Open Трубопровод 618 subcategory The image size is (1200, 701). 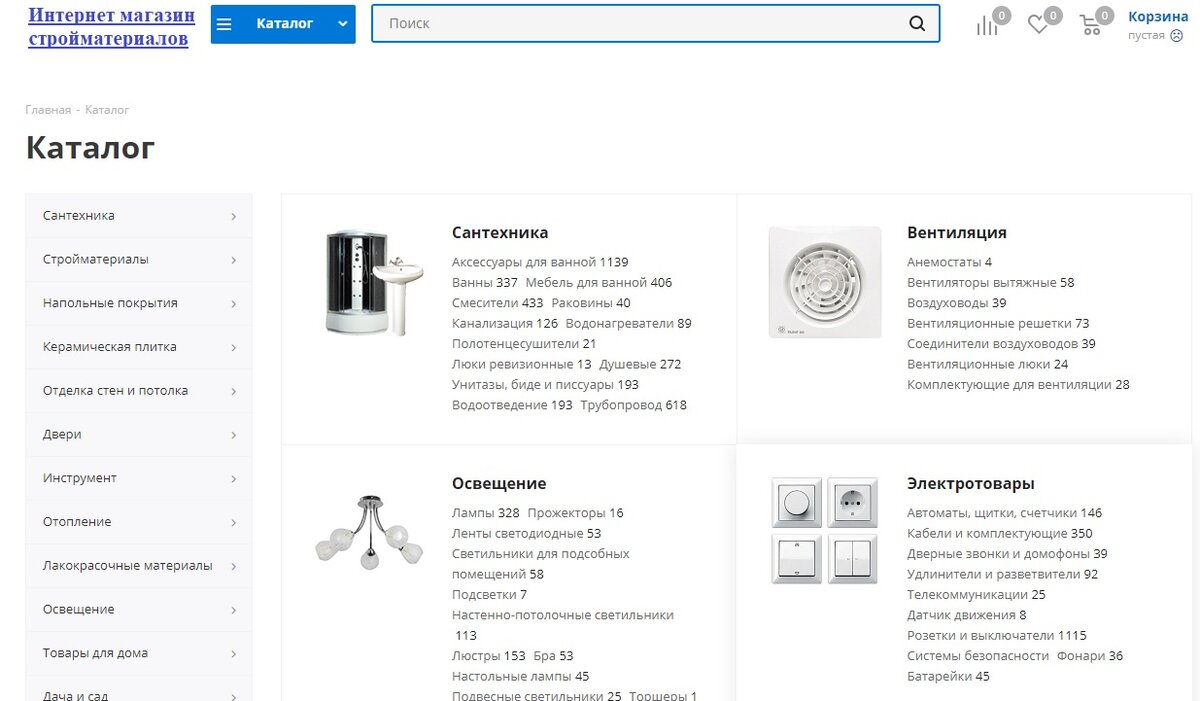pyautogui.click(x=634, y=405)
